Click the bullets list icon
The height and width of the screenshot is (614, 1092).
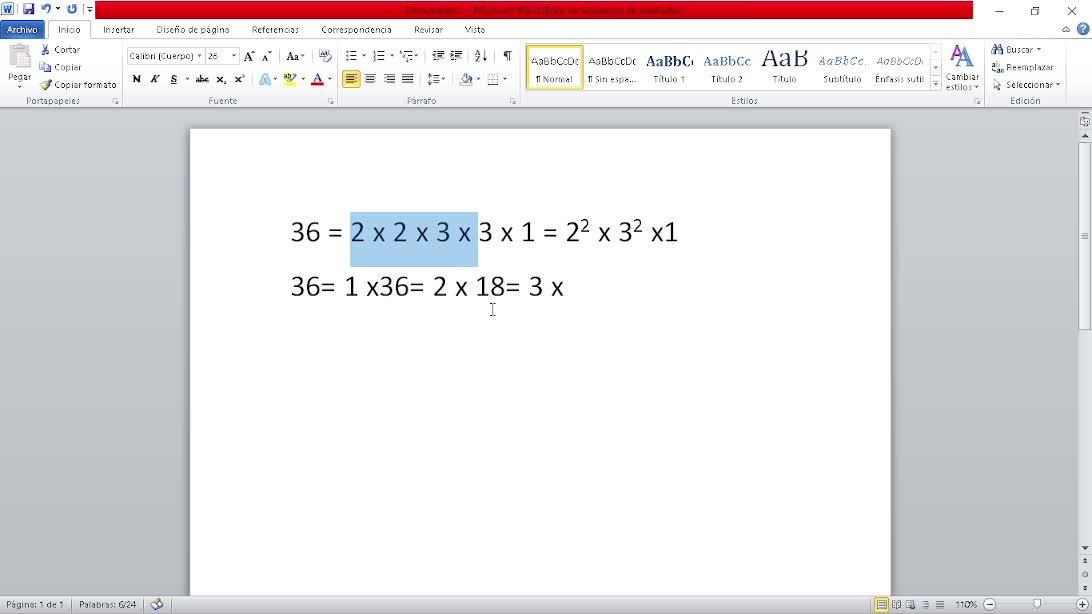[351, 56]
